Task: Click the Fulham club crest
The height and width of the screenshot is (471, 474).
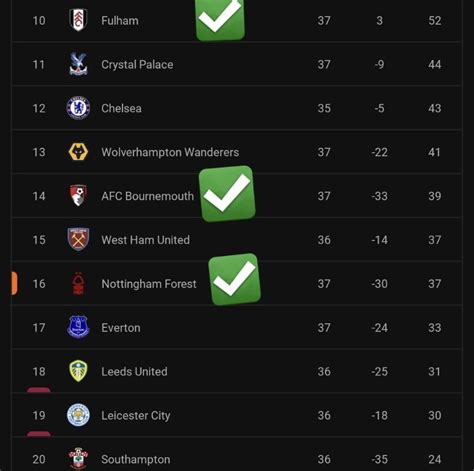Action: coord(78,20)
